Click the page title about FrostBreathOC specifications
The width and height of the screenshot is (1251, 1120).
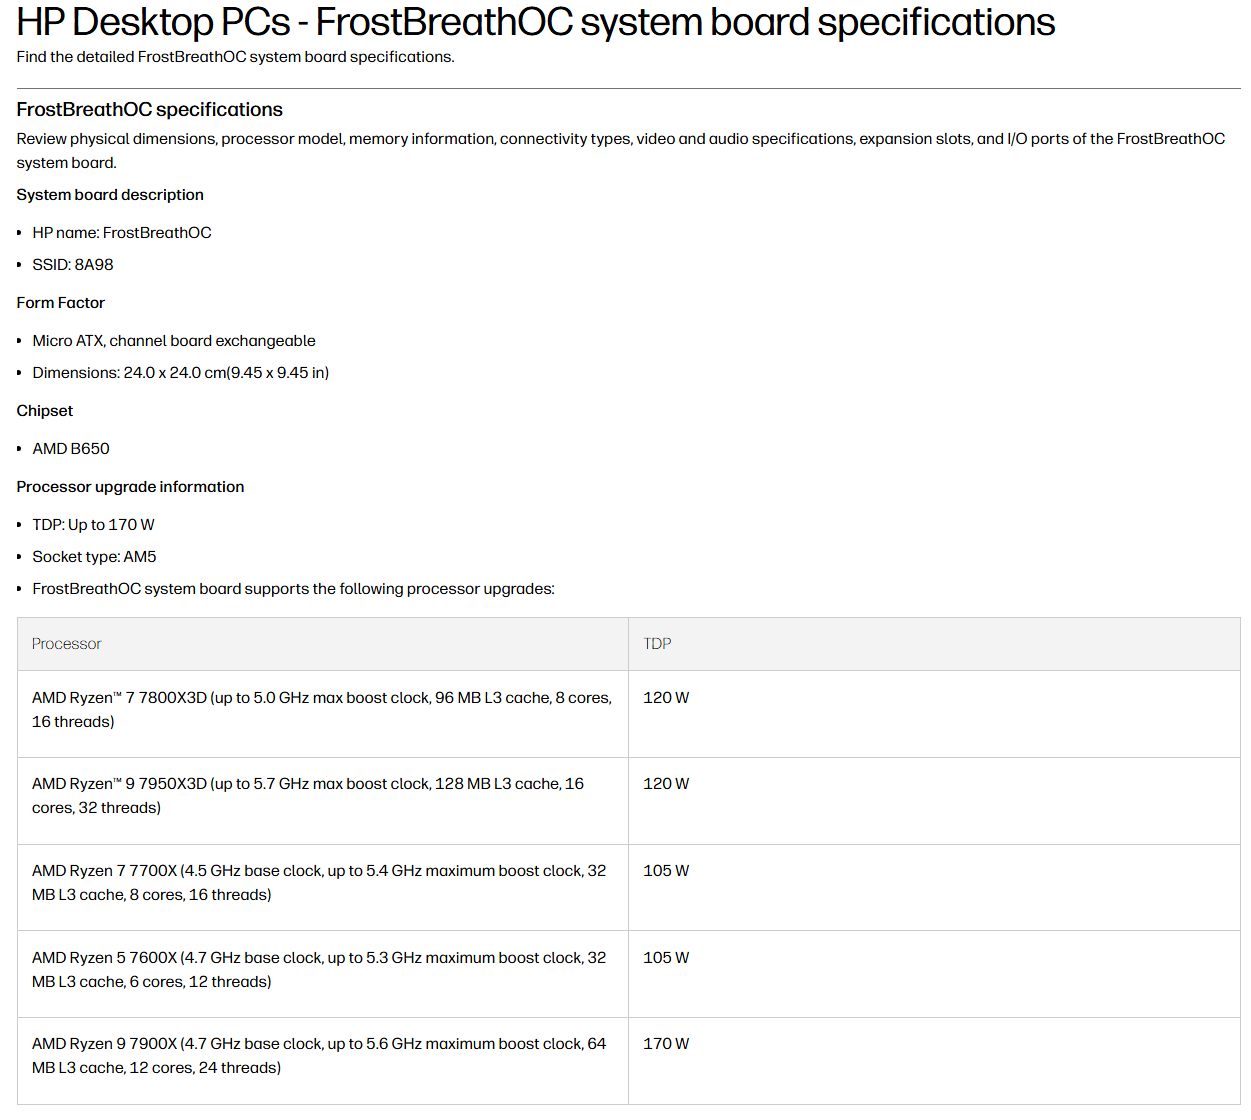click(x=534, y=22)
